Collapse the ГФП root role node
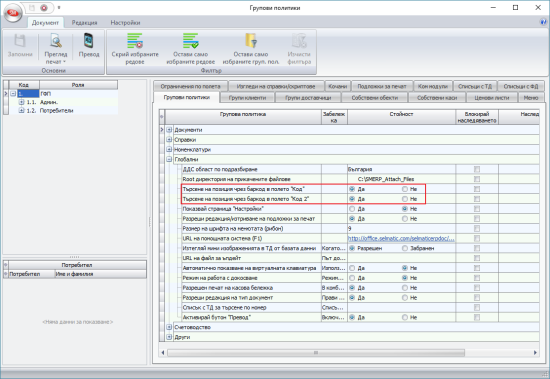The width and height of the screenshot is (550, 379). click(x=13, y=94)
